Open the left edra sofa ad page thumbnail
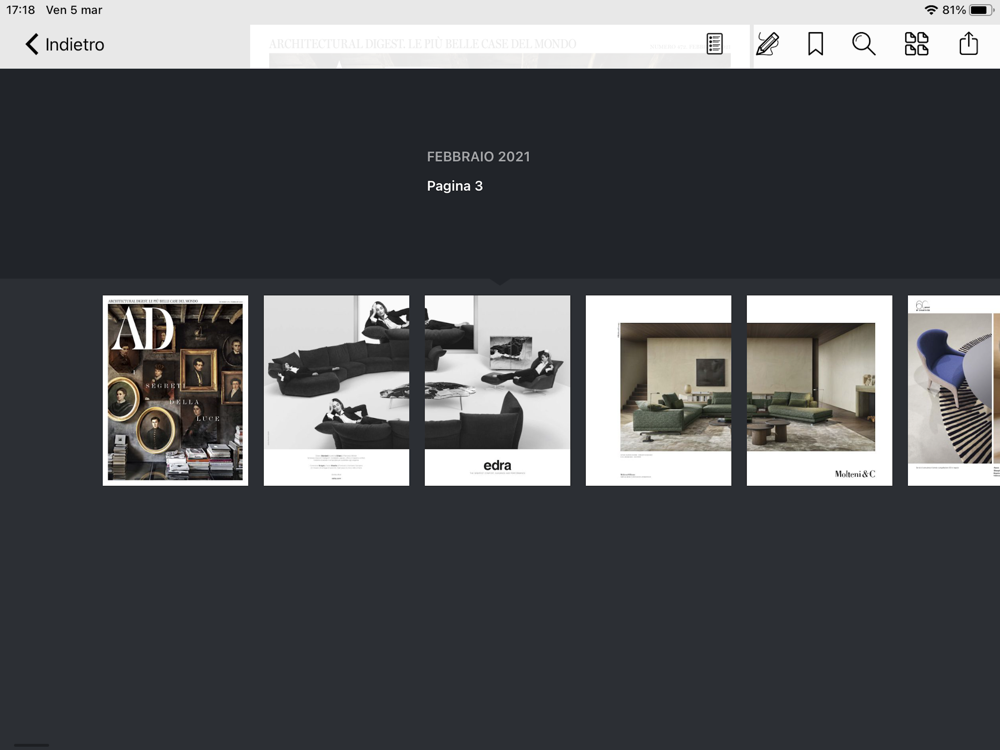The width and height of the screenshot is (1000, 750). pyautogui.click(x=337, y=390)
